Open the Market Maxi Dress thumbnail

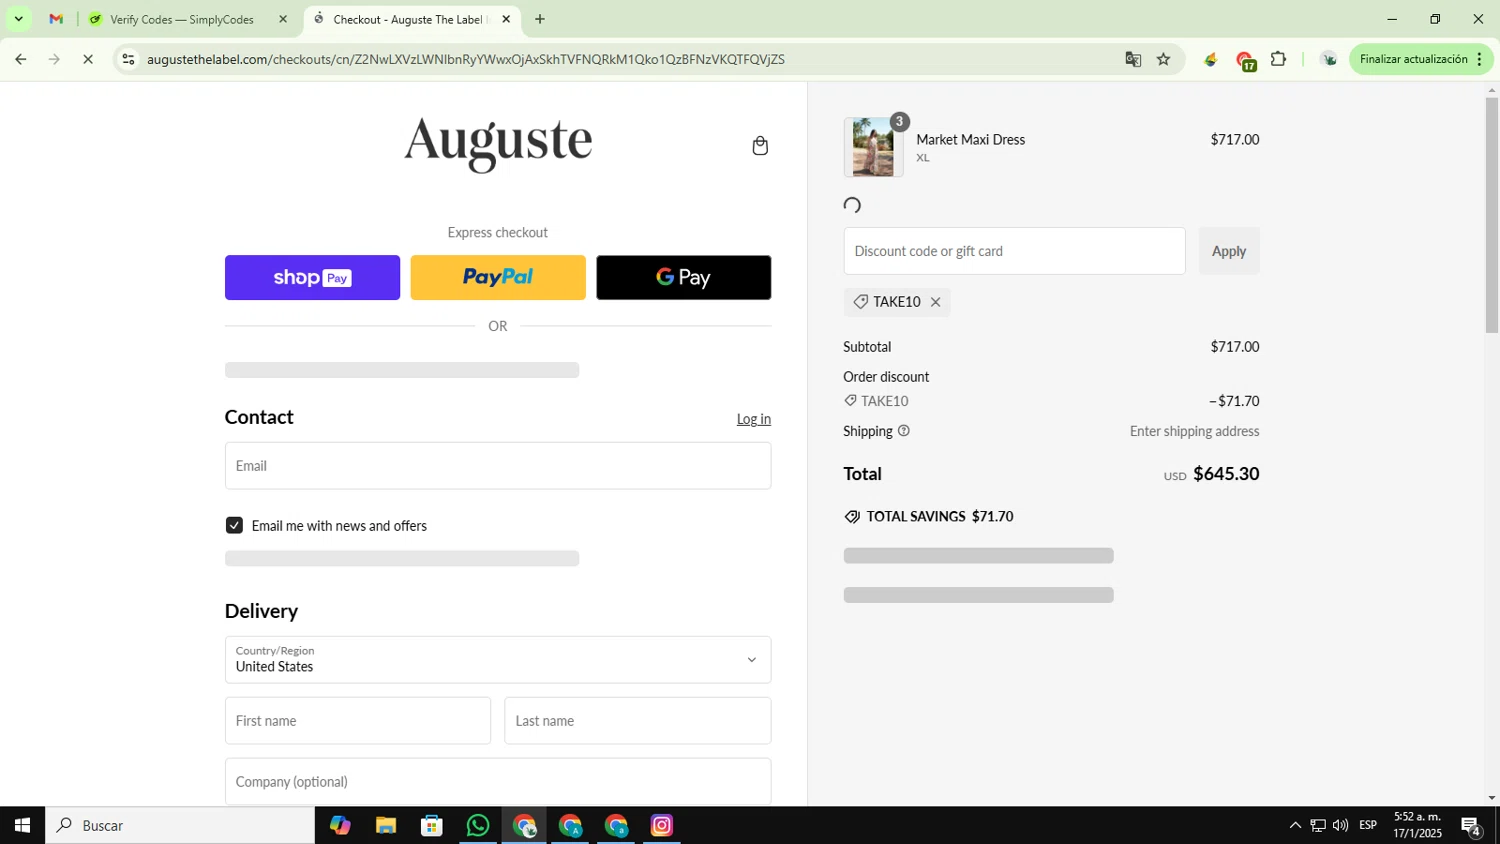(873, 147)
